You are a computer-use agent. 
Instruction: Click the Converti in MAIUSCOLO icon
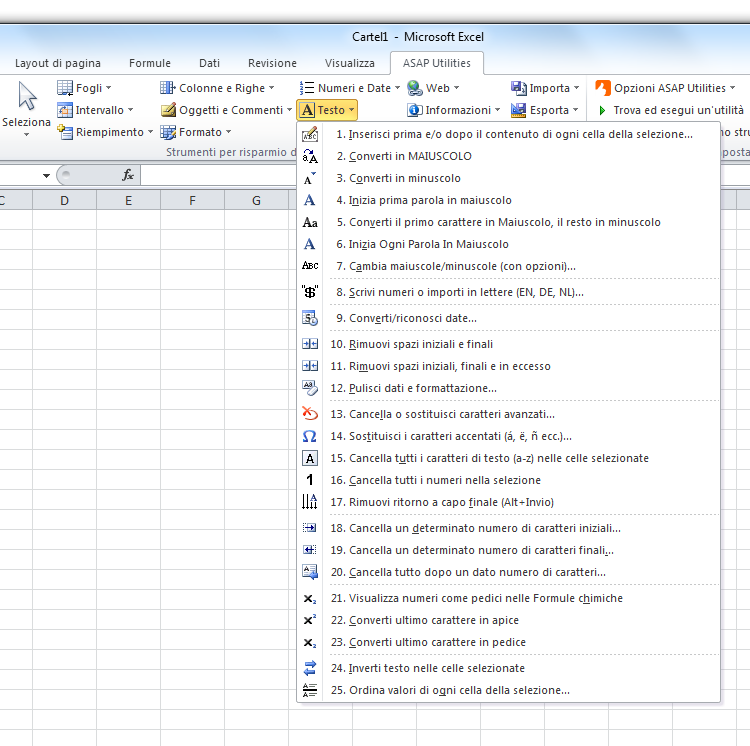pyautogui.click(x=310, y=156)
